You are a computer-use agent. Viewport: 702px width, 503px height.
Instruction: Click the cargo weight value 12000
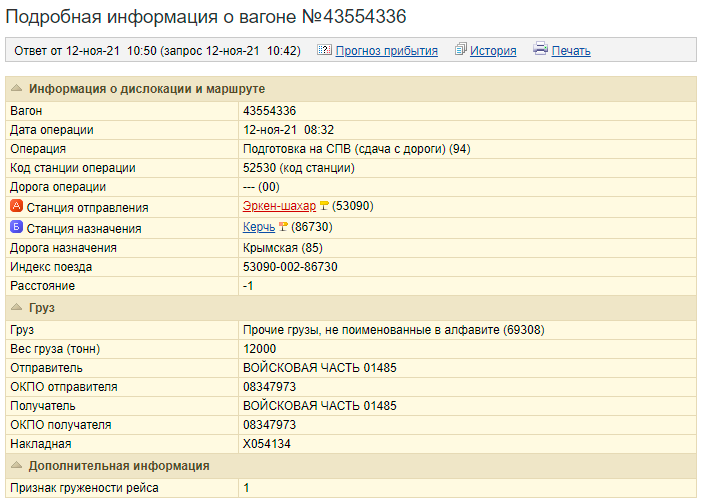click(259, 348)
